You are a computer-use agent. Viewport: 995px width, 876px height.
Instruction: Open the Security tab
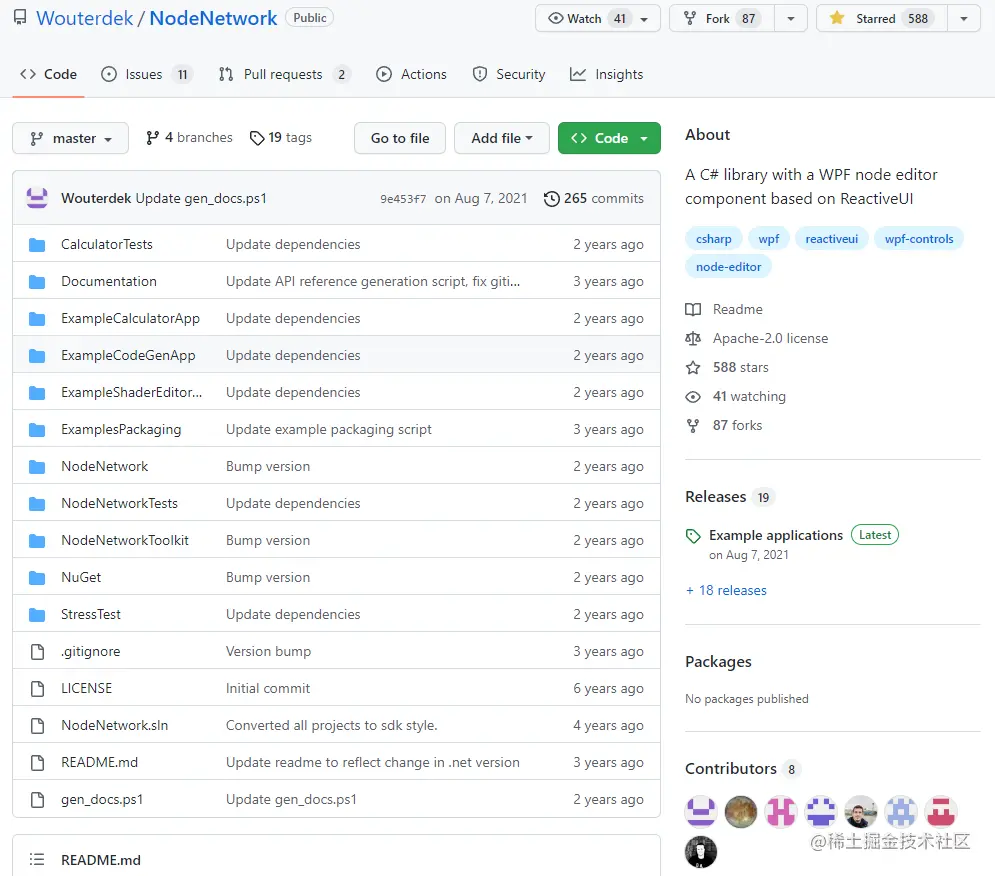tap(508, 74)
